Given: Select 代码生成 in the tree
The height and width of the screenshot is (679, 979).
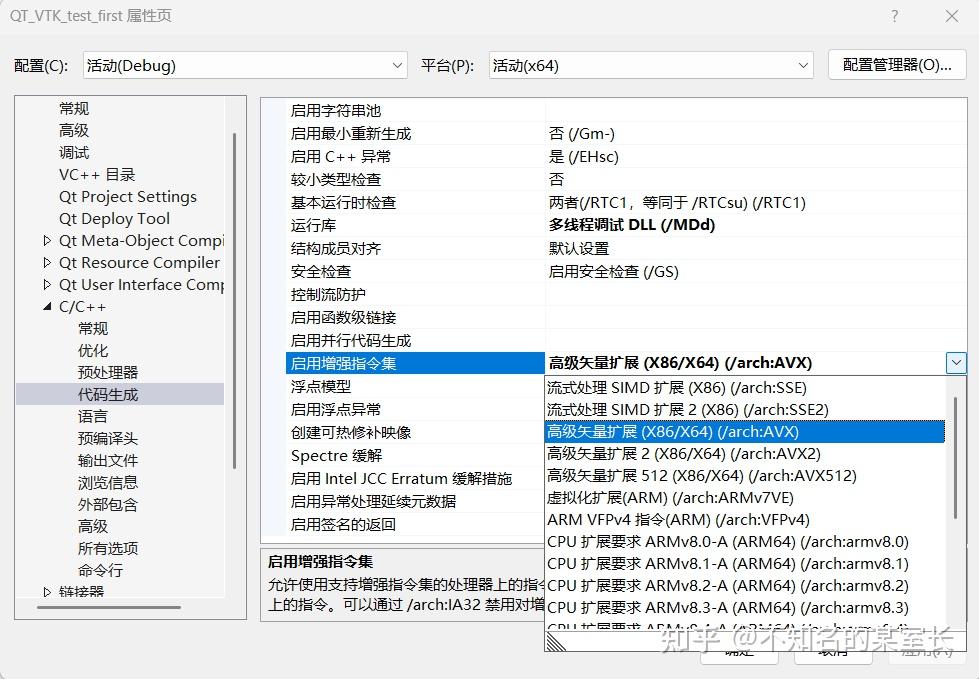Looking at the screenshot, I should point(108,394).
